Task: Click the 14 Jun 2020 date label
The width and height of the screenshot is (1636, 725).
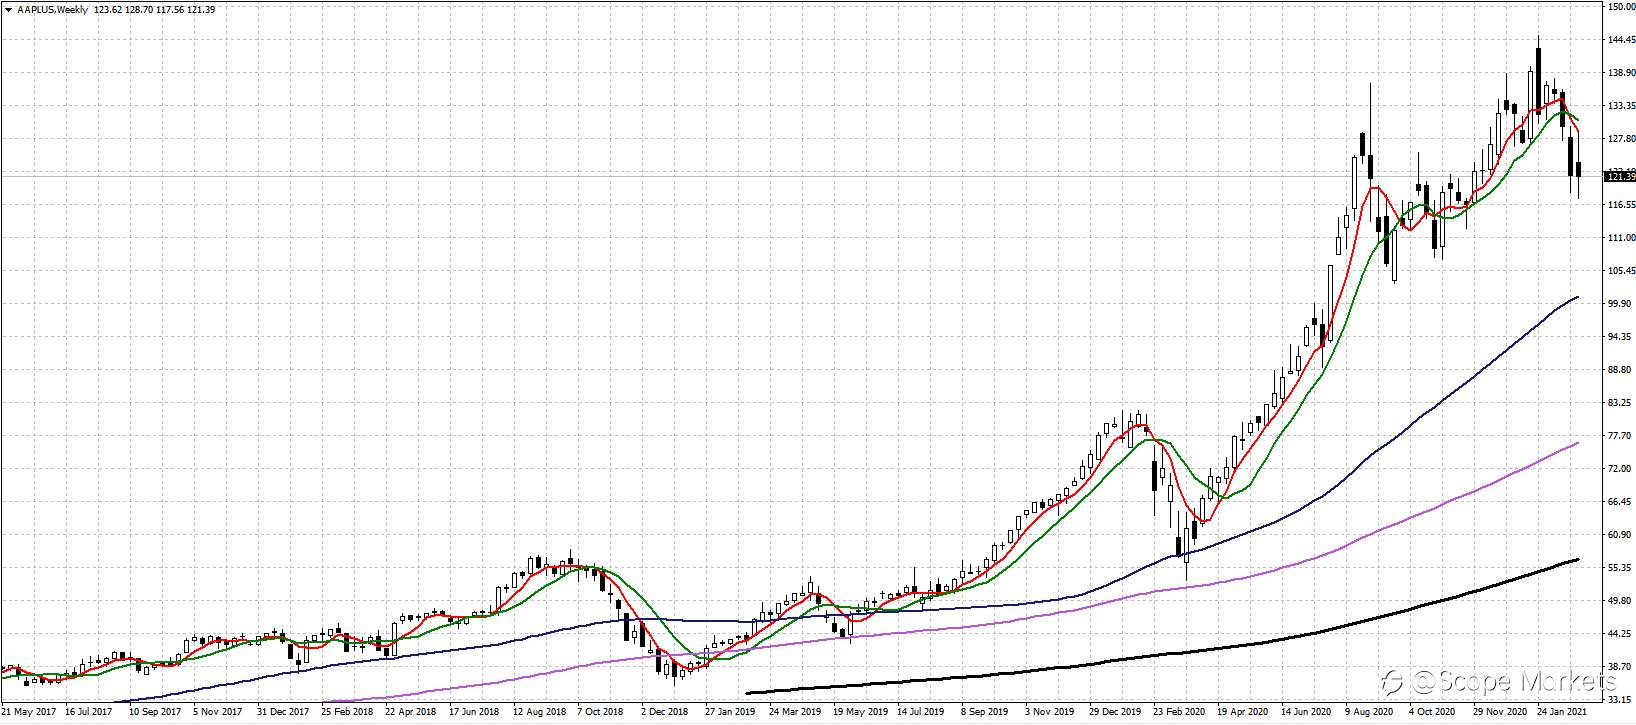Action: (x=1308, y=713)
